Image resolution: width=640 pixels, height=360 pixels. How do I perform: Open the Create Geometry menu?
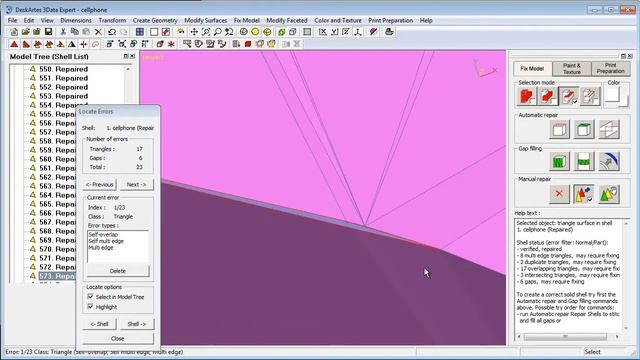155,20
